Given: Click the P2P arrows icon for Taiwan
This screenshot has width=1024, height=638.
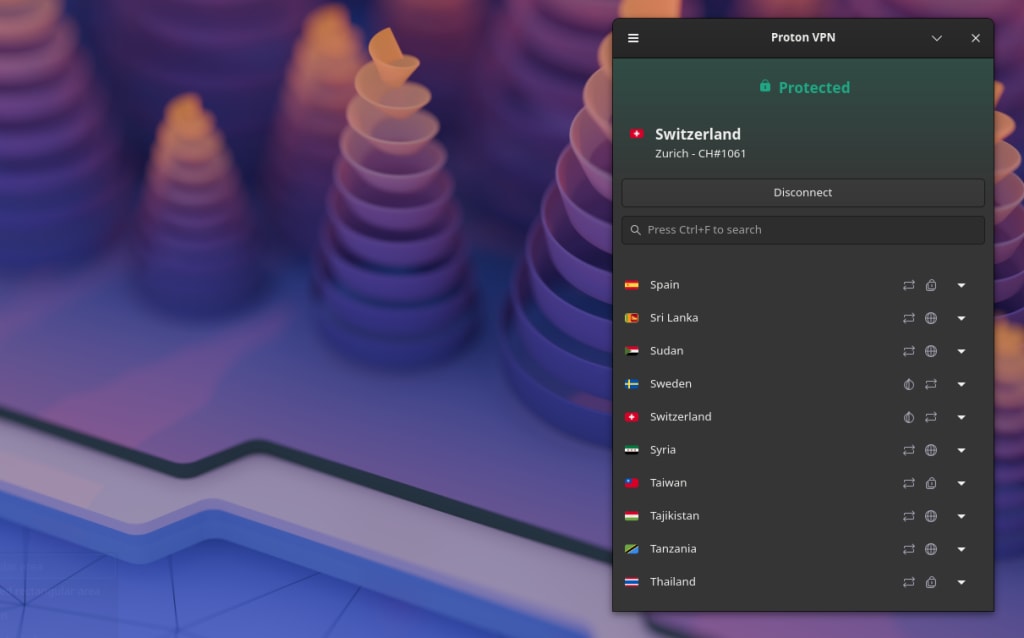Looking at the screenshot, I should [908, 483].
